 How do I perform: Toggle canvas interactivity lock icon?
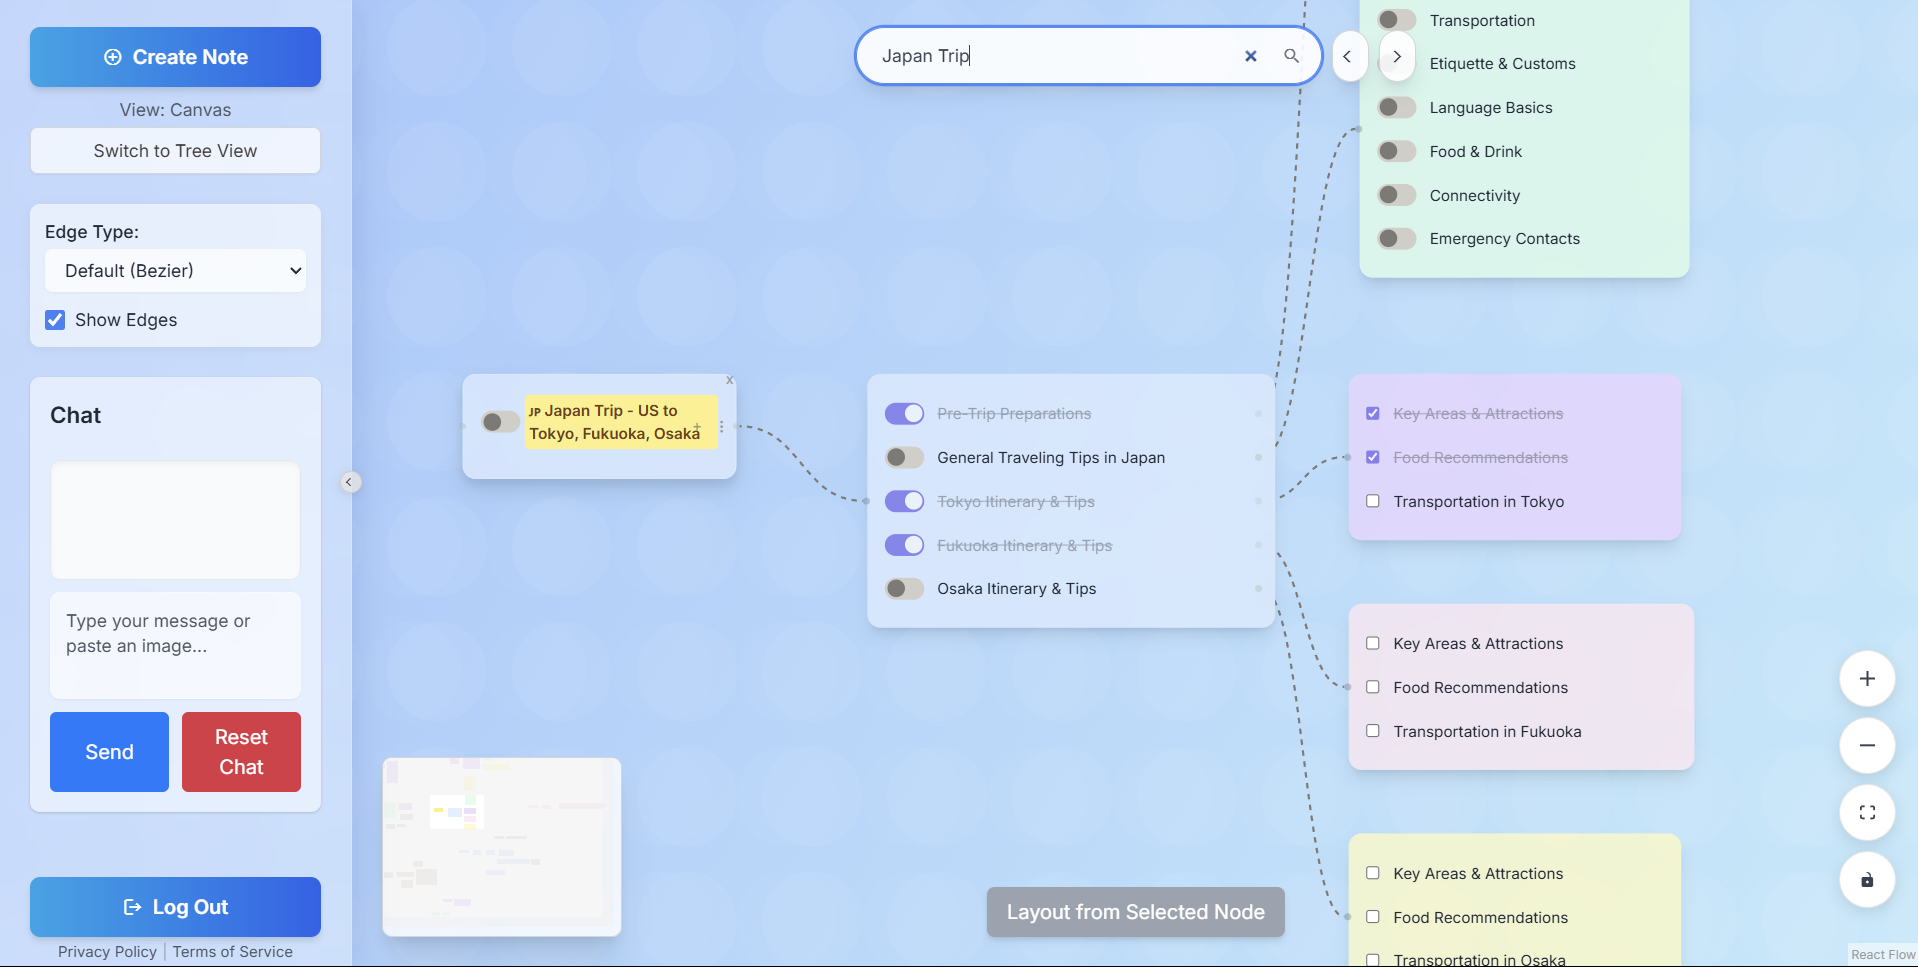pos(1867,880)
